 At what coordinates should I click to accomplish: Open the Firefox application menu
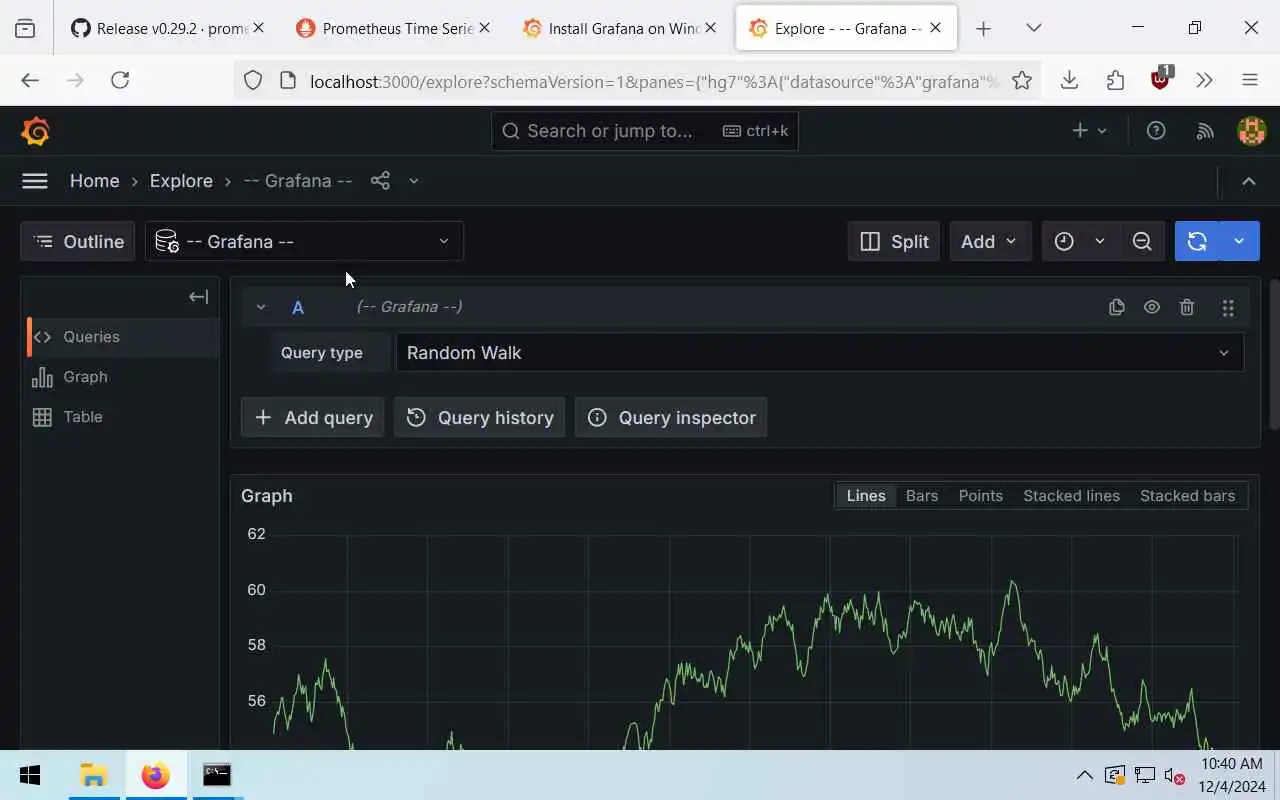[x=1250, y=81]
